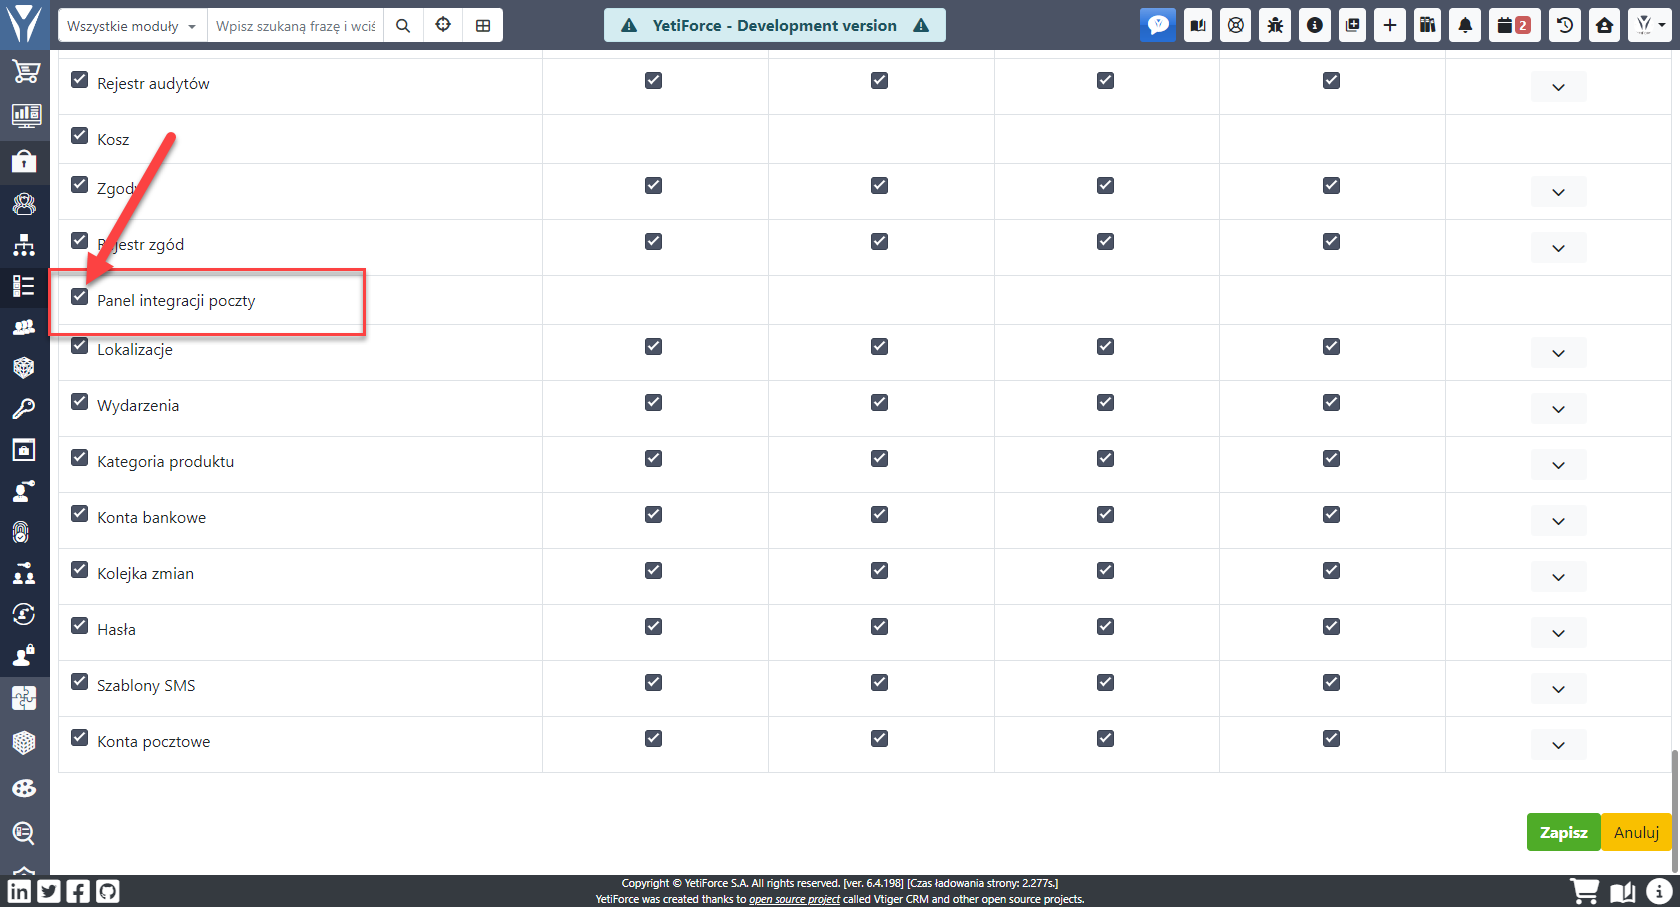This screenshot has width=1680, height=907.
Task: Expand the Hasła row chevron
Action: 1558,633
